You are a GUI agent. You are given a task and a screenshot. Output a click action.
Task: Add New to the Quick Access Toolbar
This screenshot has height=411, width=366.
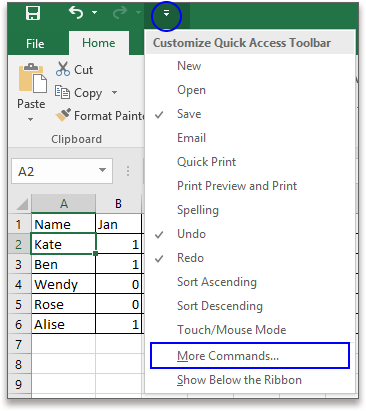250,66
